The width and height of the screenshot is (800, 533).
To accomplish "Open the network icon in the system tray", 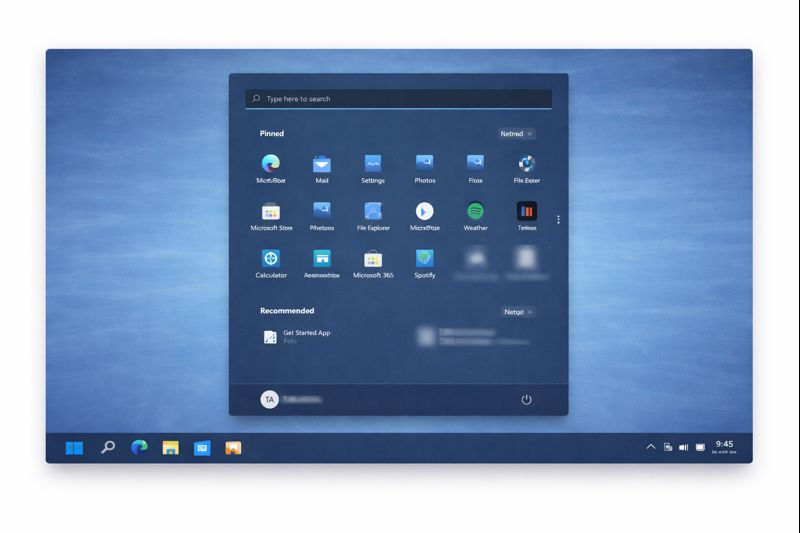I will pyautogui.click(x=668, y=447).
